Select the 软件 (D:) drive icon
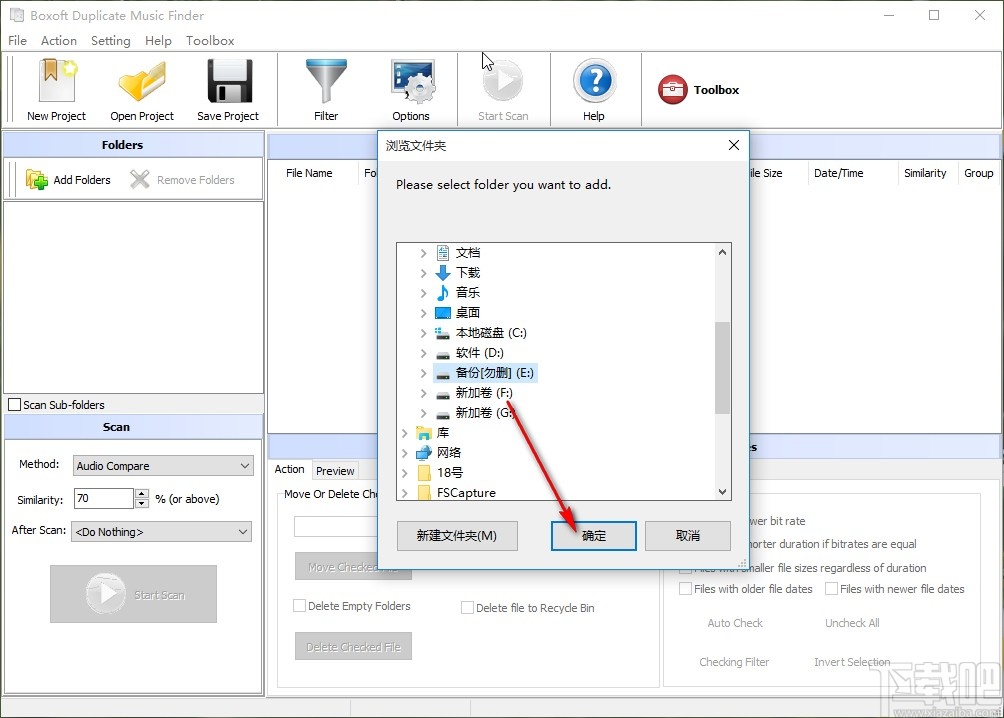The height and width of the screenshot is (718, 1004). click(x=442, y=354)
